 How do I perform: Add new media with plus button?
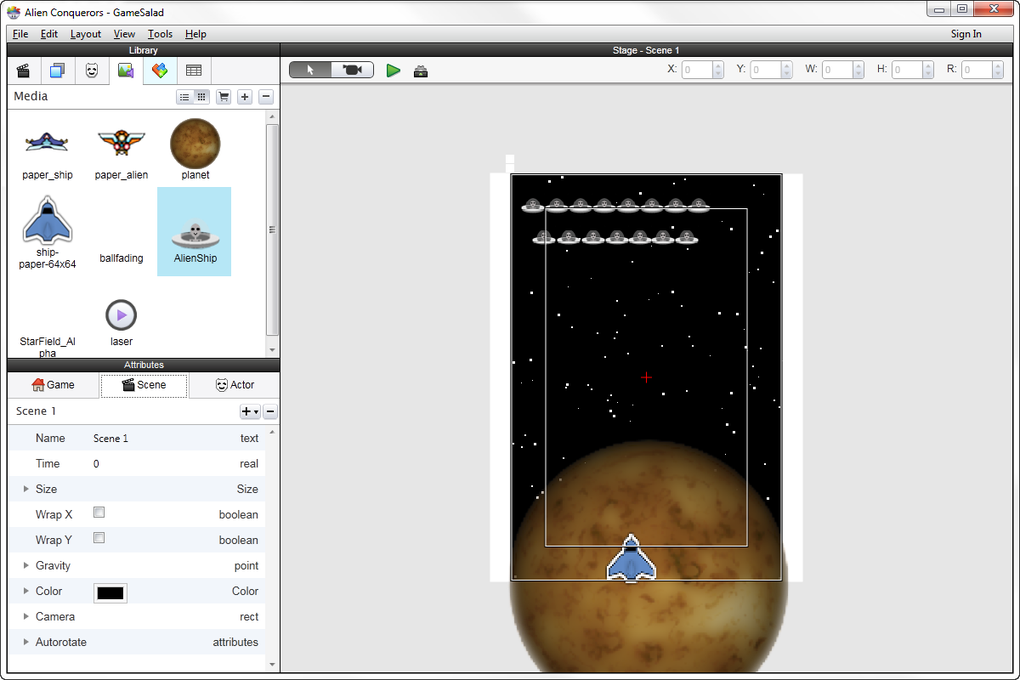(245, 97)
